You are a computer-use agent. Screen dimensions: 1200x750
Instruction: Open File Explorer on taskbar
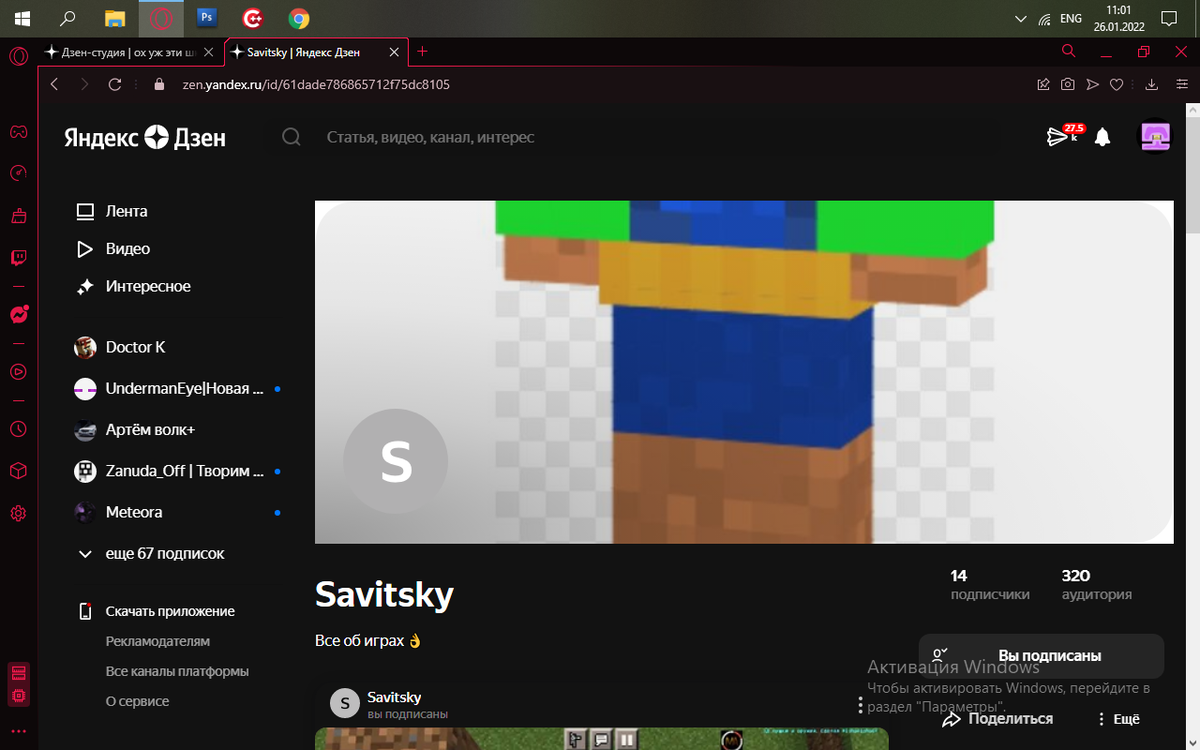click(115, 18)
